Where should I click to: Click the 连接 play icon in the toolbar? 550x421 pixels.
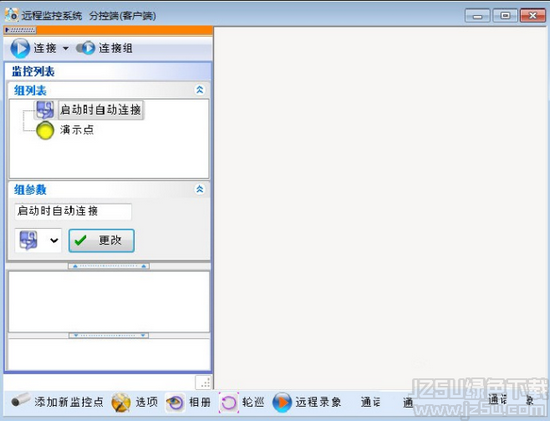pos(20,48)
